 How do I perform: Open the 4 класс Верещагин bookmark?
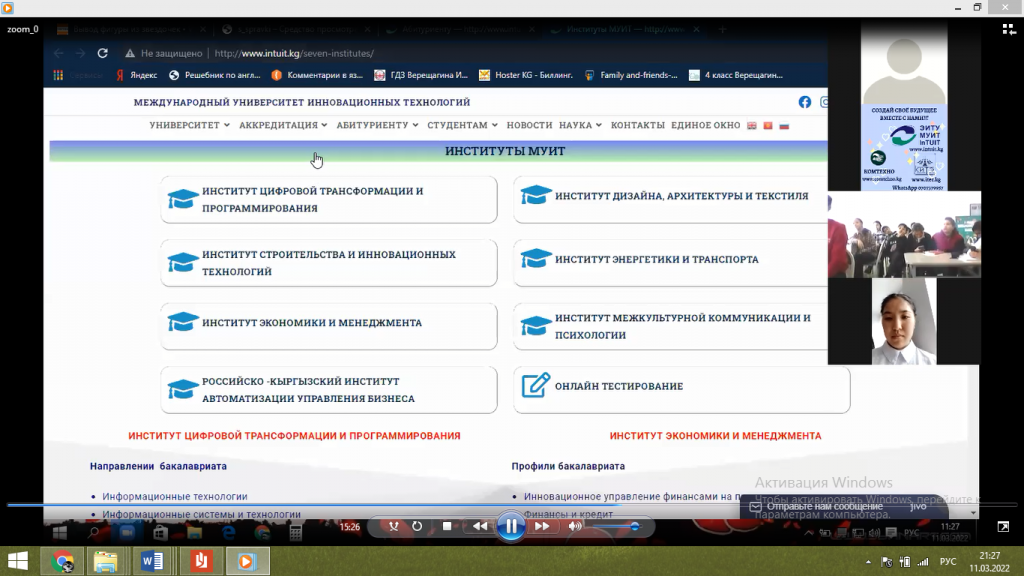736,75
